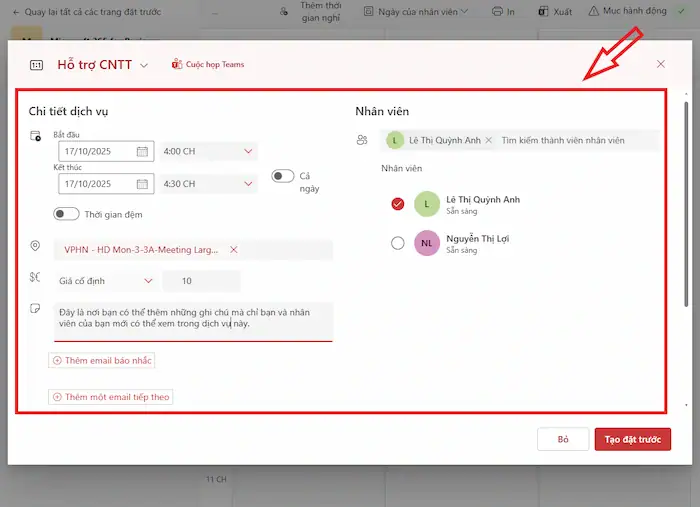Click the Xuất export icon
The height and width of the screenshot is (507, 700).
[x=543, y=12]
